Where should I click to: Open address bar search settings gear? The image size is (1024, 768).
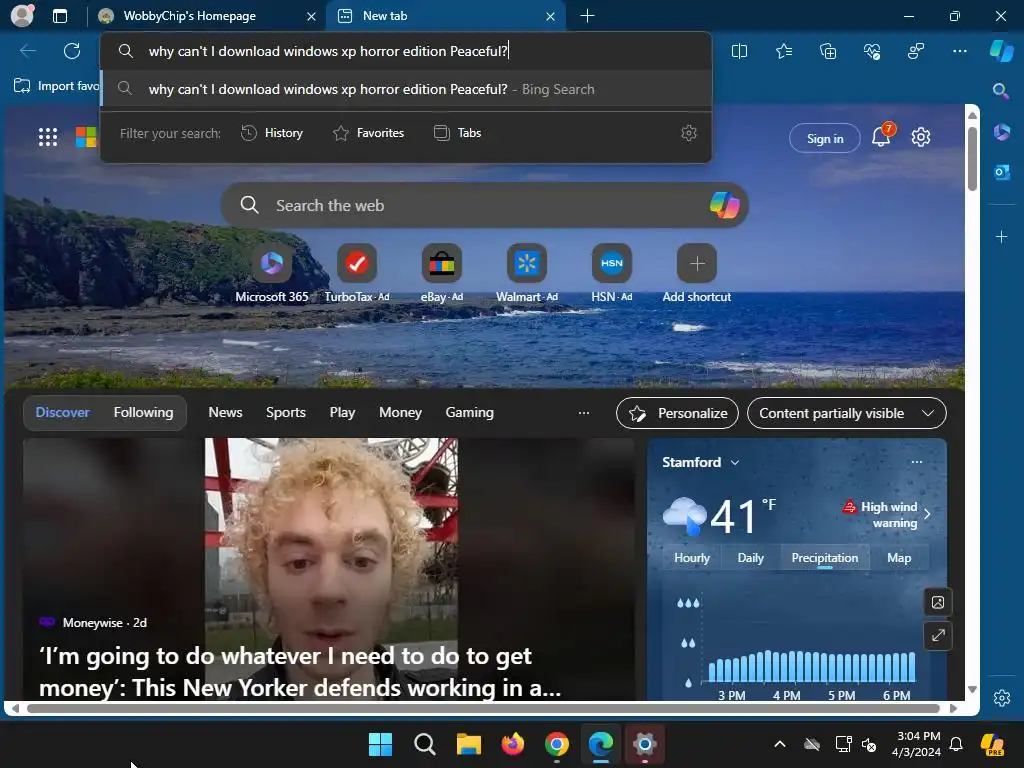(x=689, y=133)
